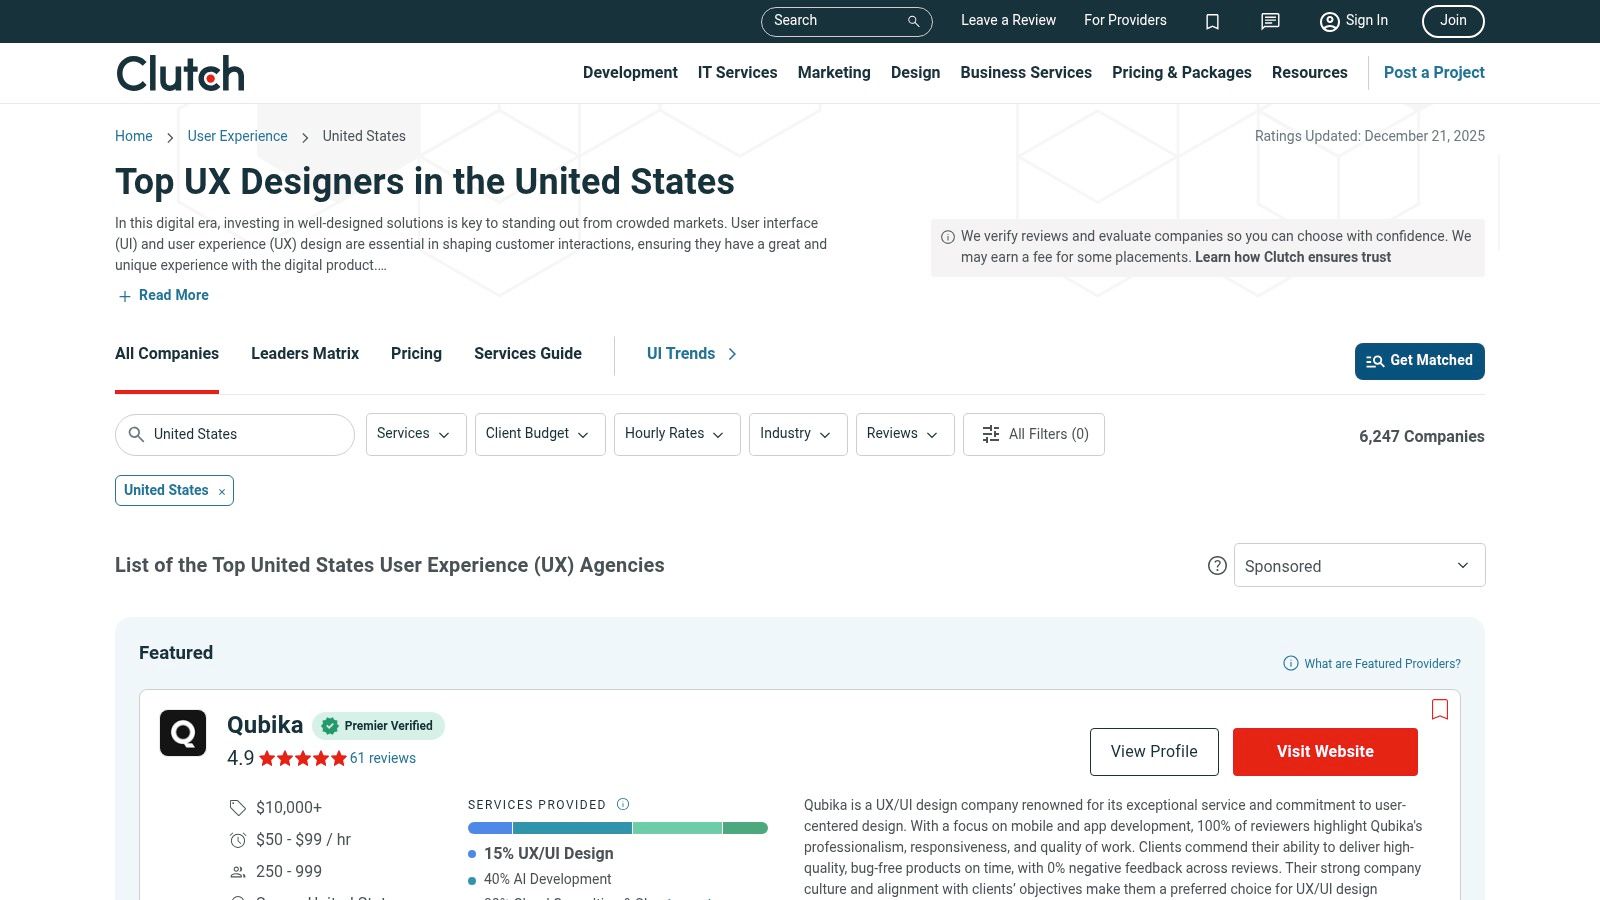1600x900 pixels.
Task: Click the UX/UI Design segment bar
Action: click(x=489, y=828)
